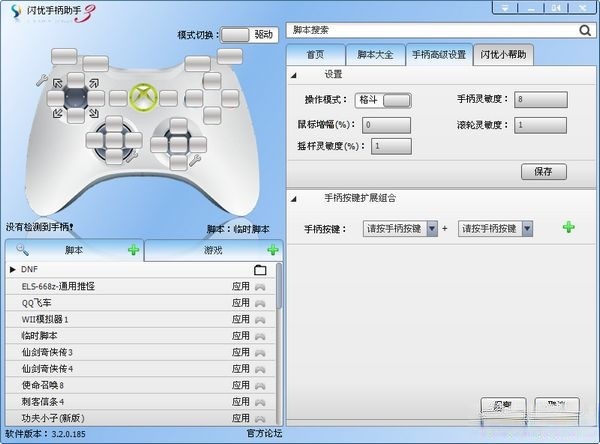Expand the DNF script group
This screenshot has height=444, width=600.
pyautogui.click(x=13, y=269)
